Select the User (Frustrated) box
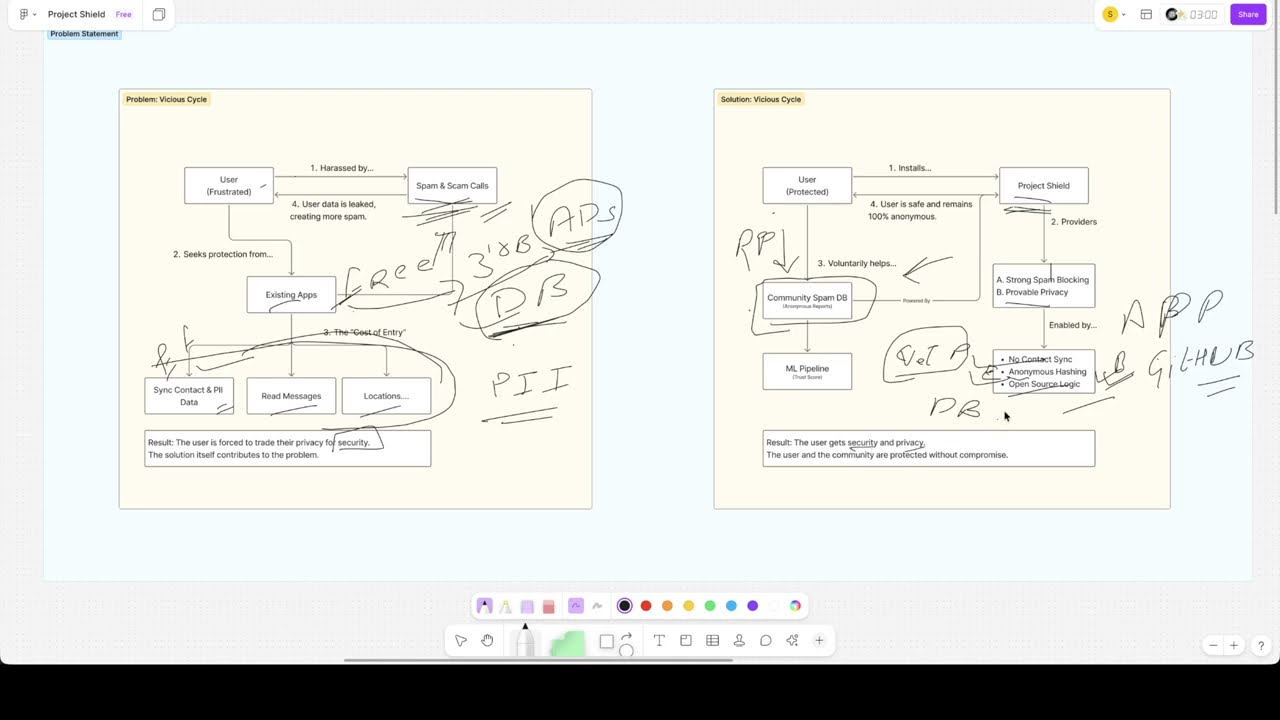The image size is (1280, 720). click(229, 186)
